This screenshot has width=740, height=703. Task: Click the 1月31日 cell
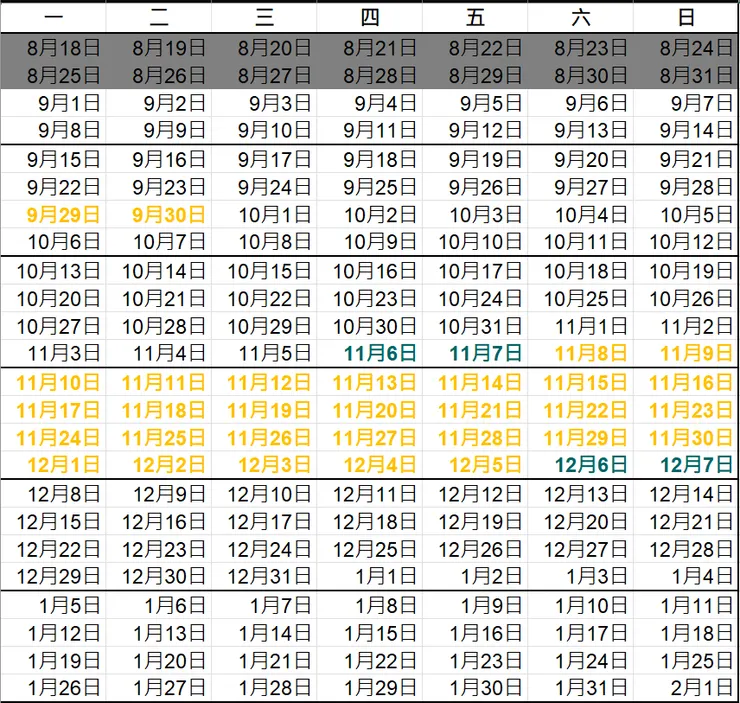coord(580,688)
